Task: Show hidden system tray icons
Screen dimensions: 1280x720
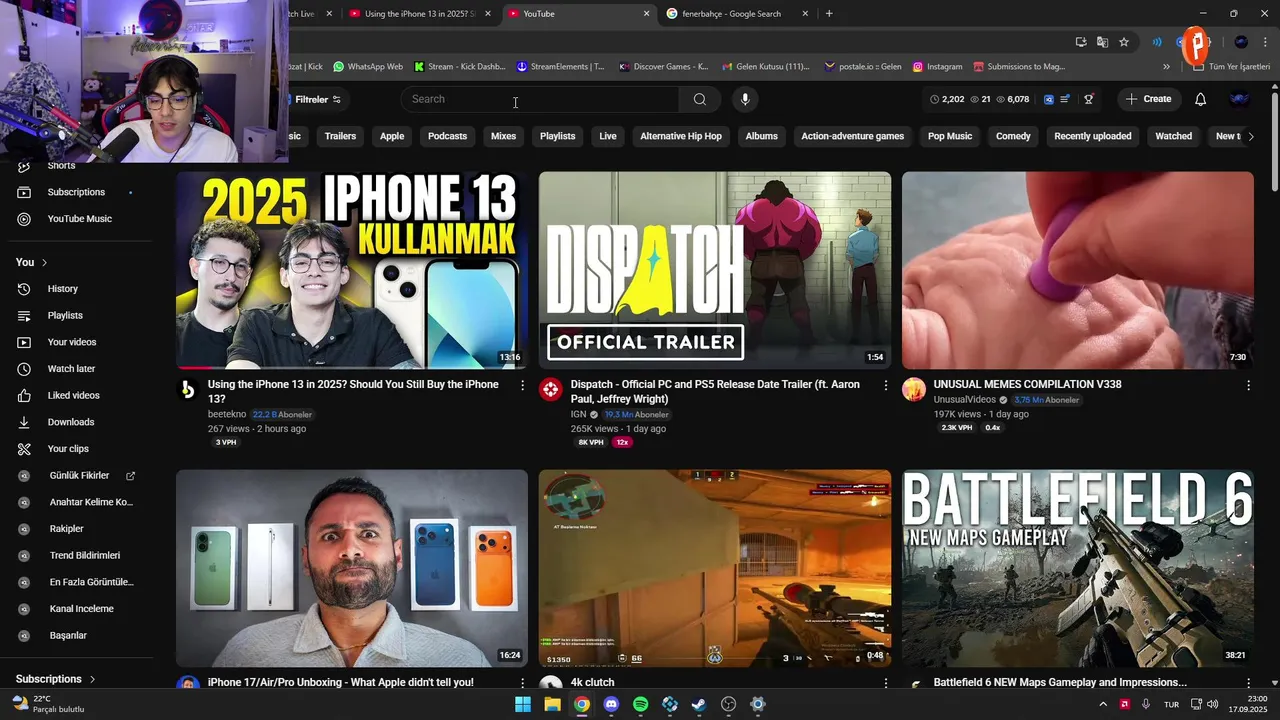Action: pos(1103,704)
